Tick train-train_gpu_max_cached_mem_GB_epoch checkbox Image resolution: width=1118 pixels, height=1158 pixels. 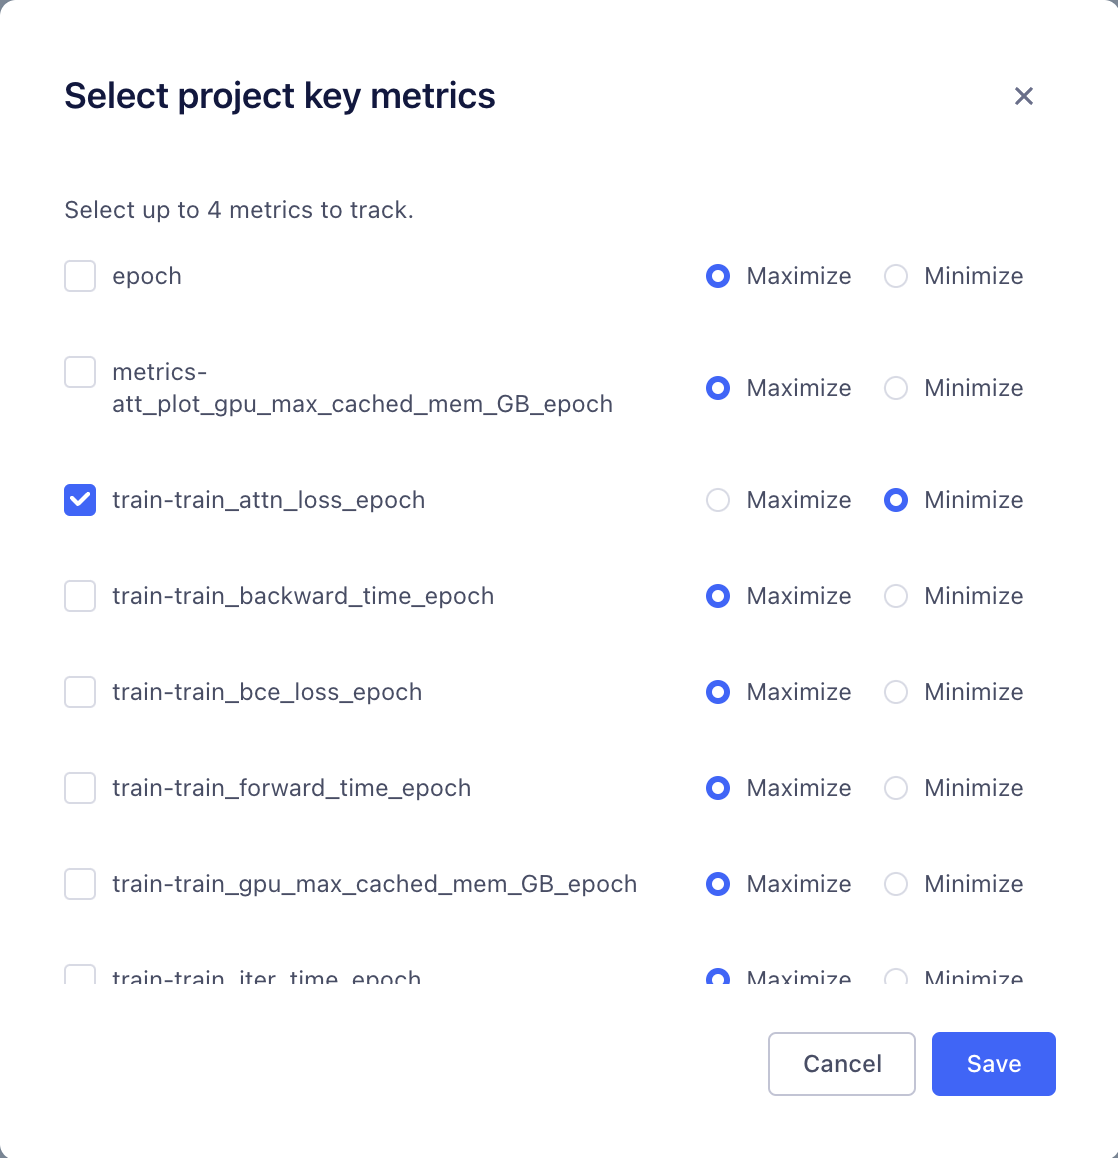(80, 884)
